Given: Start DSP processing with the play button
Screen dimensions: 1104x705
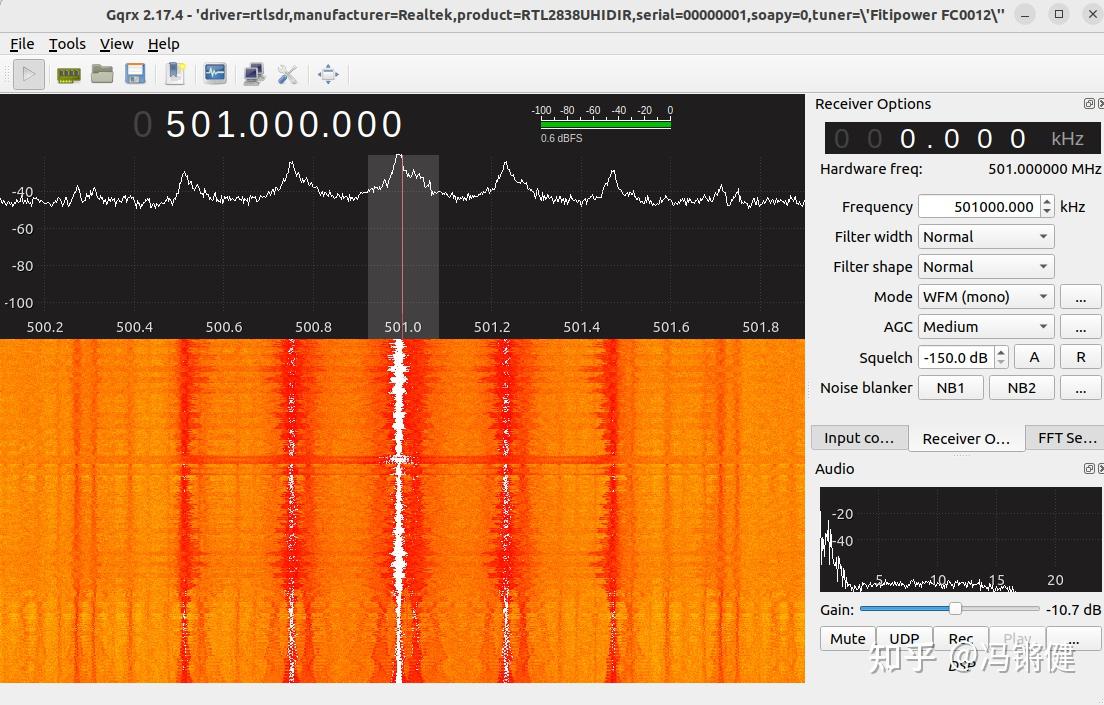Looking at the screenshot, I should pyautogui.click(x=28, y=74).
